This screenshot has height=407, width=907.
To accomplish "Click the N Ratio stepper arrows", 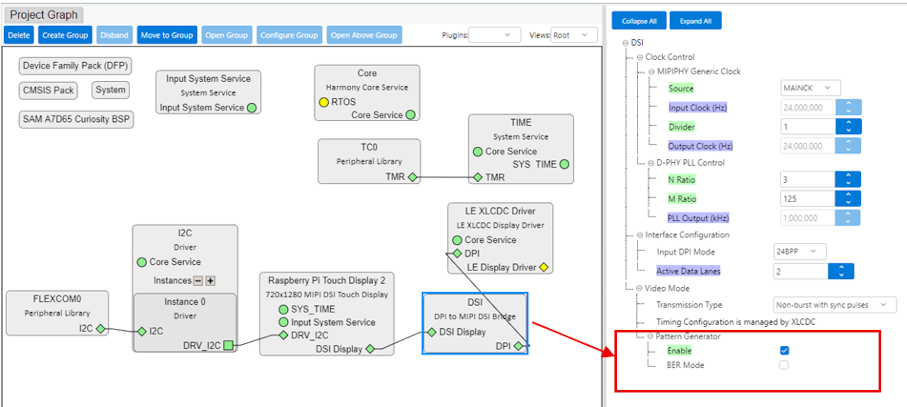I will click(848, 180).
